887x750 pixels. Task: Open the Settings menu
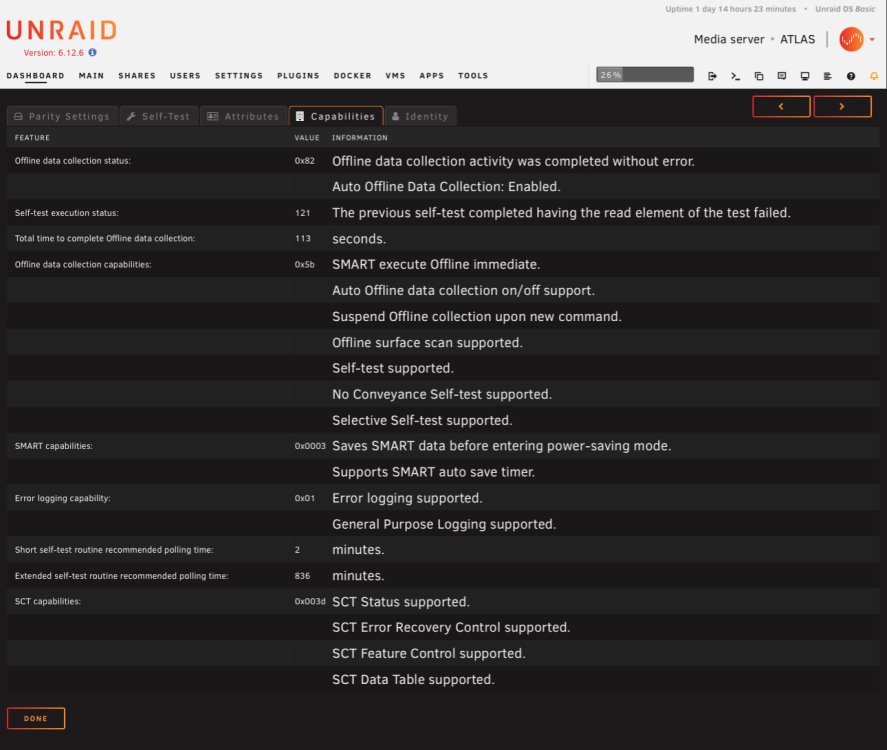tap(239, 76)
